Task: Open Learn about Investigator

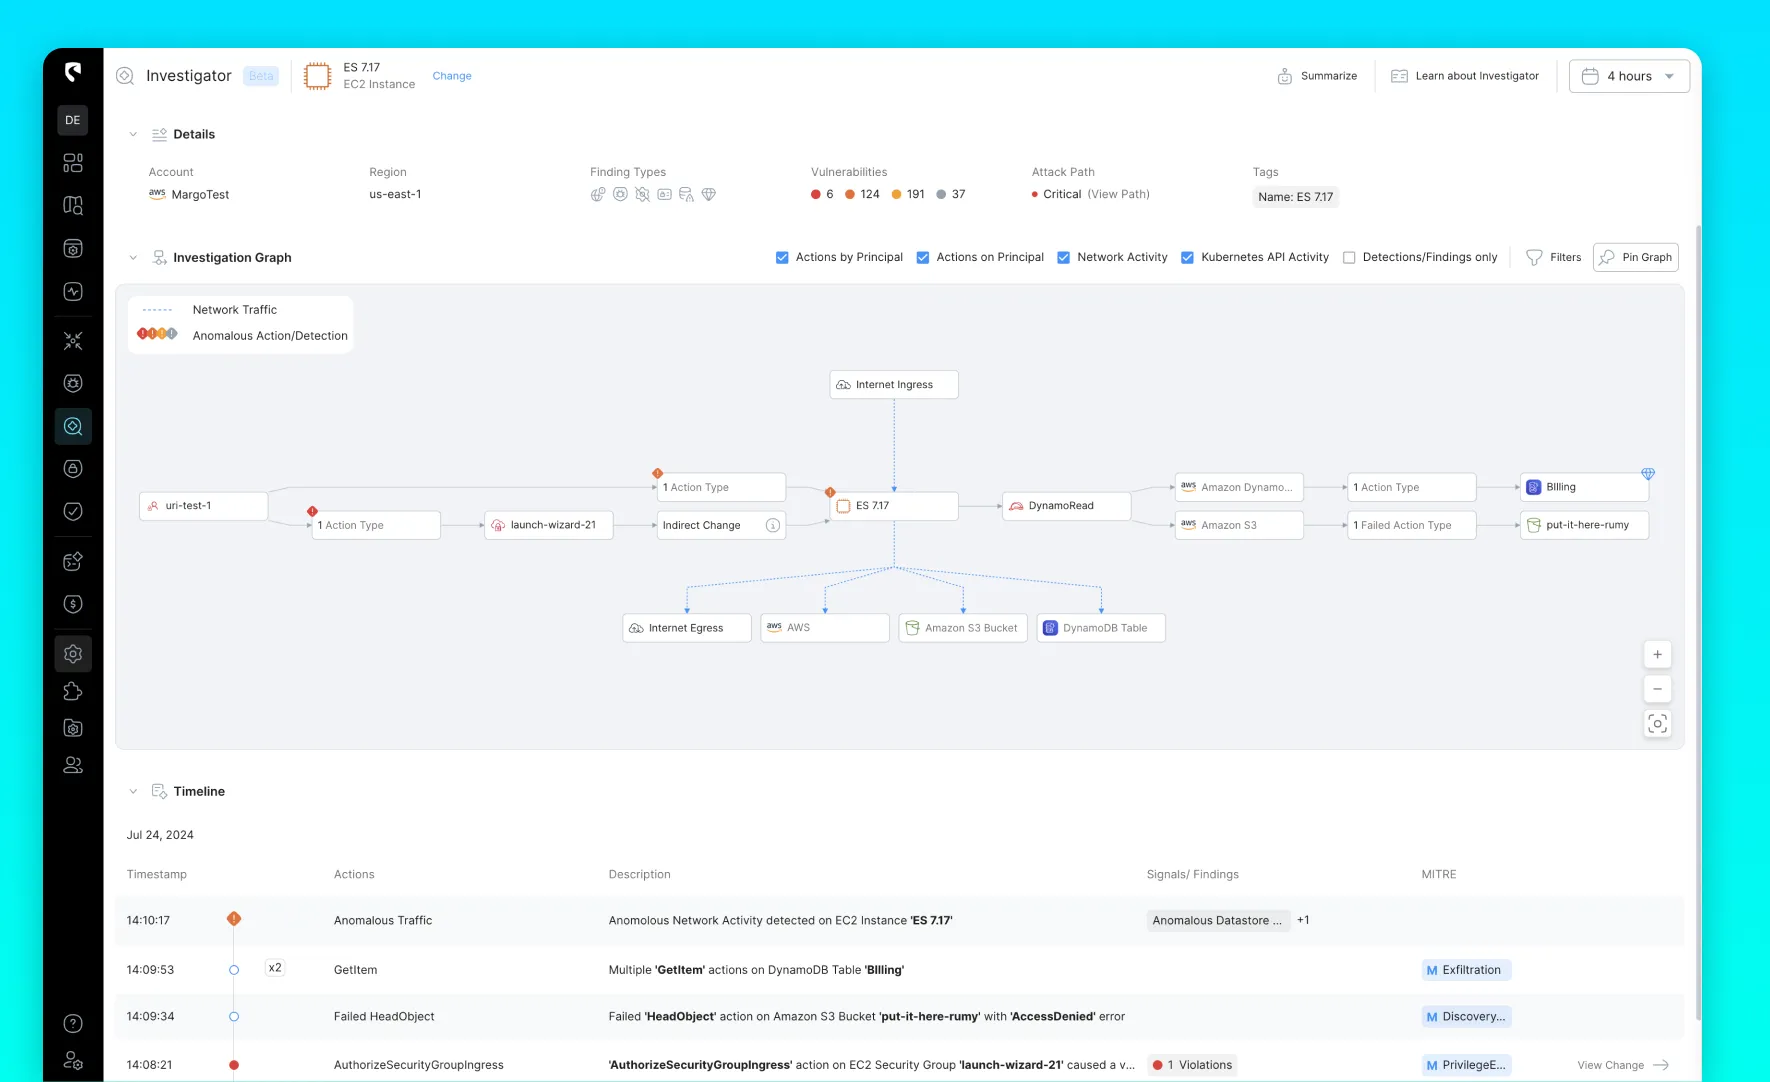Action: (1465, 76)
